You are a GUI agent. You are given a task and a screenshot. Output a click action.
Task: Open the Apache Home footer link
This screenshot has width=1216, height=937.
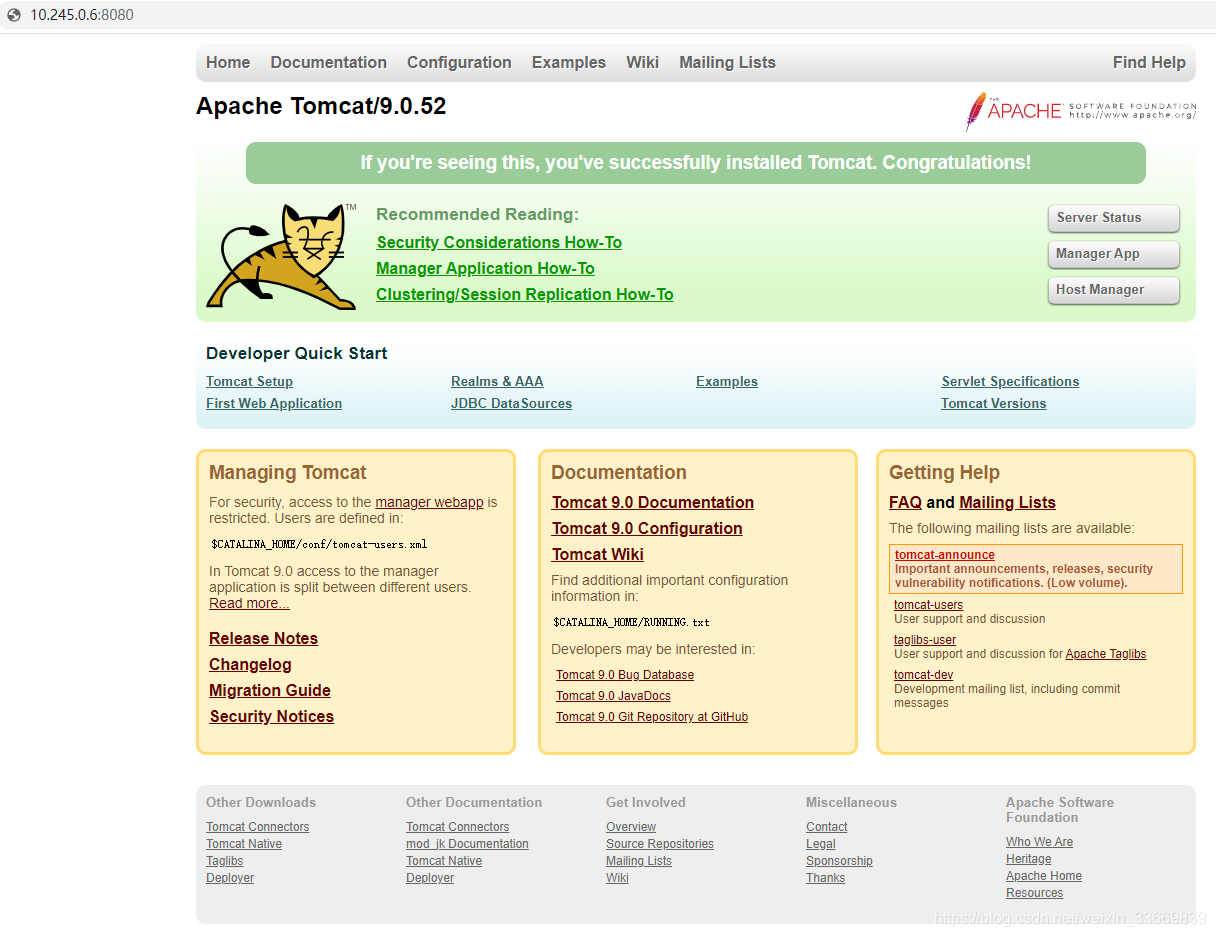[1043, 876]
